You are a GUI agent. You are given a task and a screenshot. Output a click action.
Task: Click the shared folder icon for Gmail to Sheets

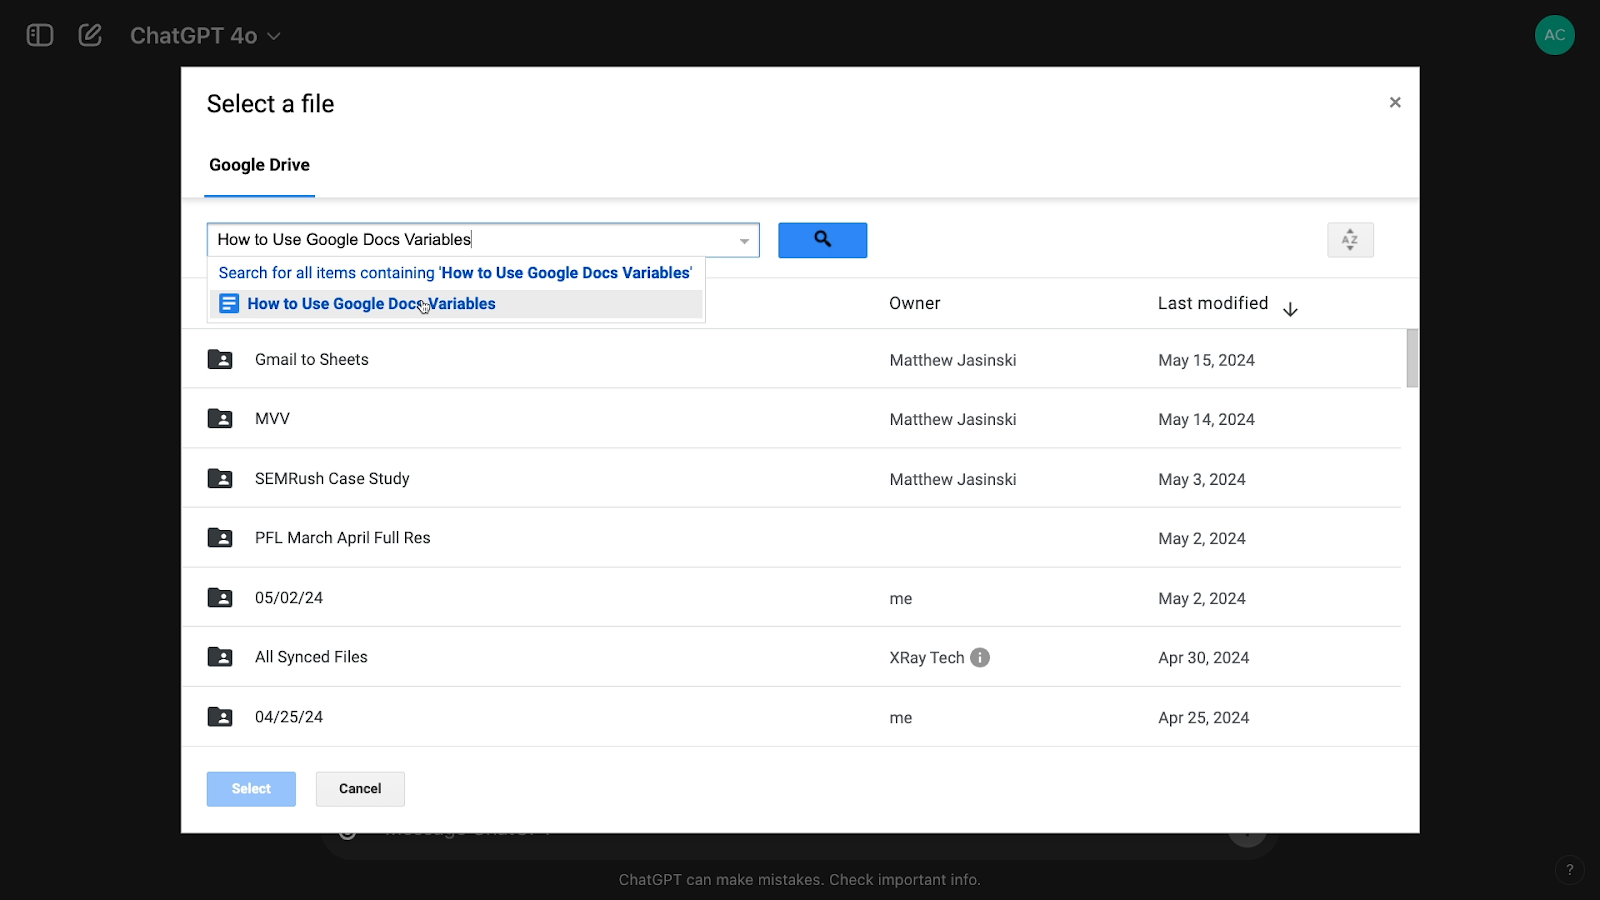coord(220,360)
